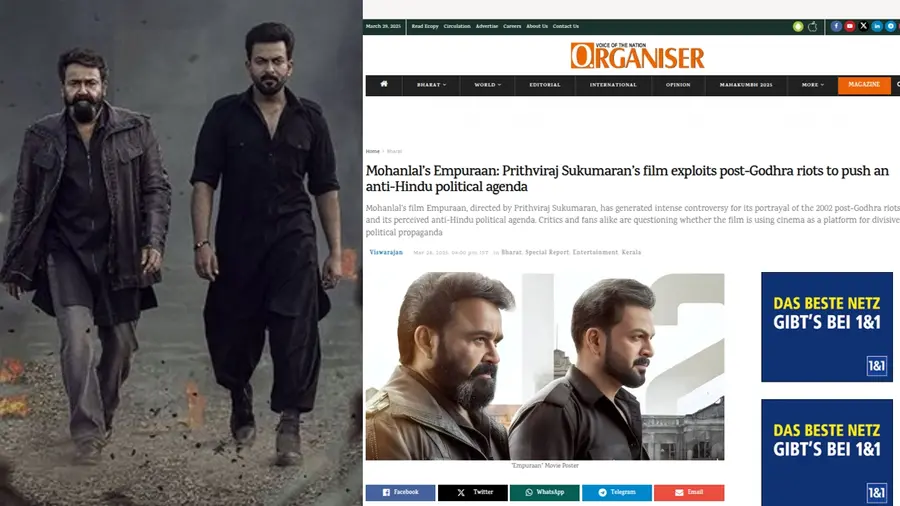
Task: Go to the Editorial section
Action: pos(545,85)
